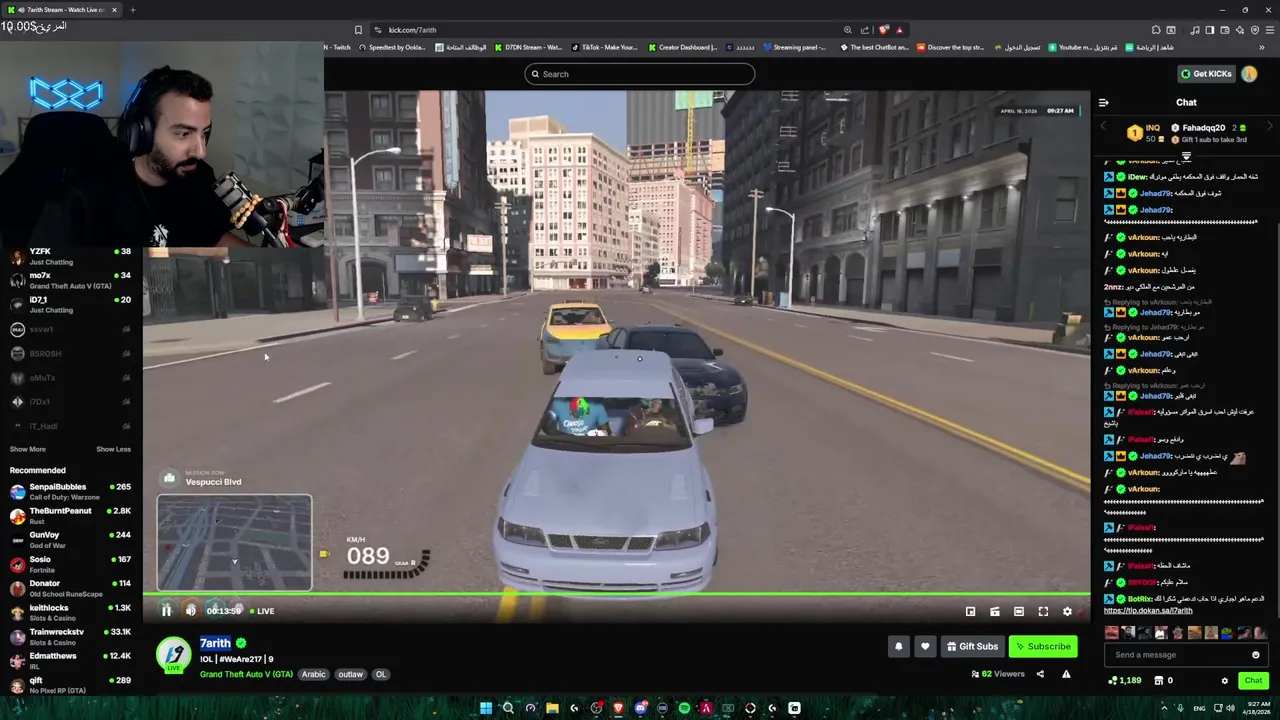The image size is (1280, 720).
Task: Click the Grand Theft Auto V (GTA) category link
Action: (246, 674)
